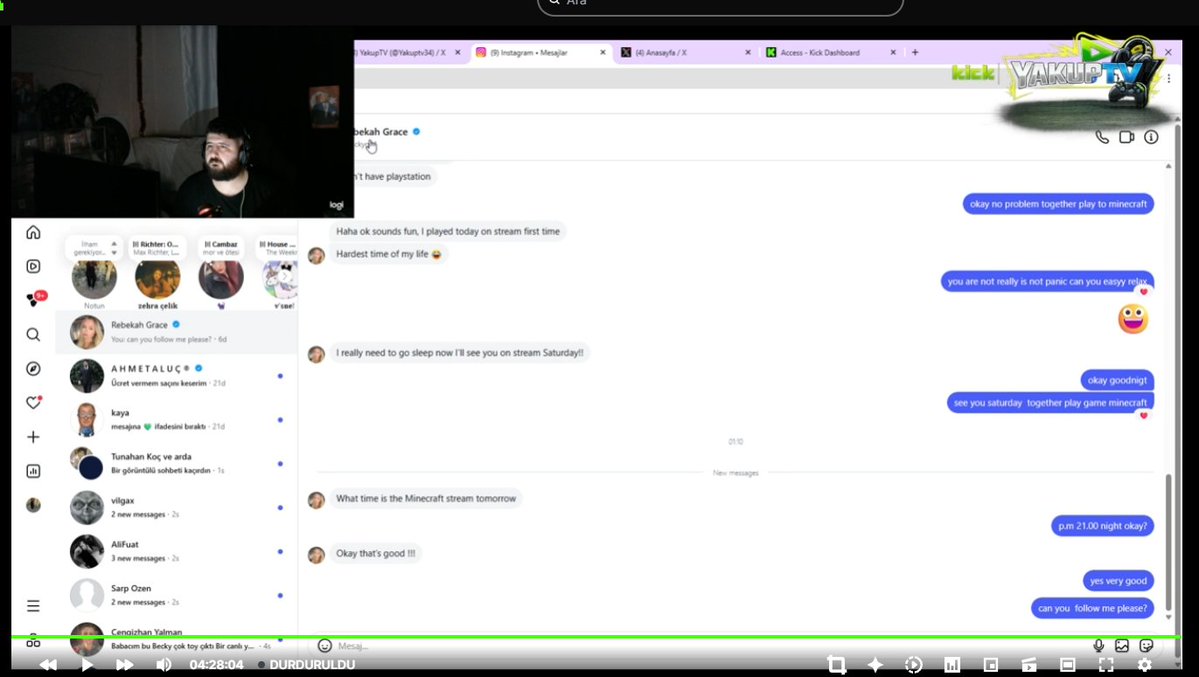Close the Kick Dashboard tab
1199x677 pixels.
coord(892,53)
